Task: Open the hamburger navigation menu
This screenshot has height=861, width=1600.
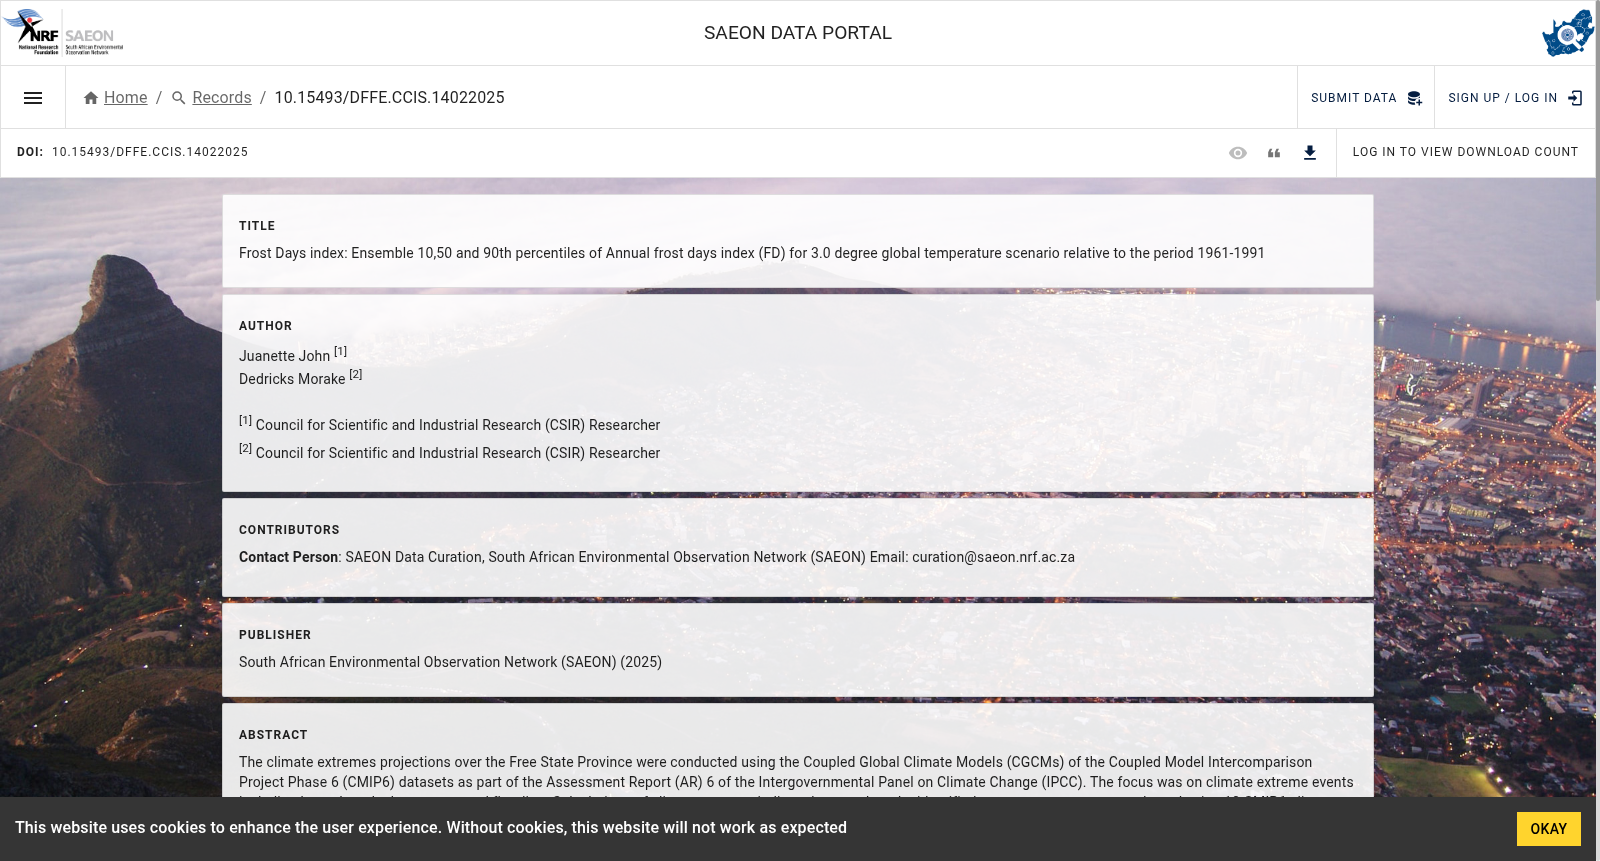Action: pos(33,98)
